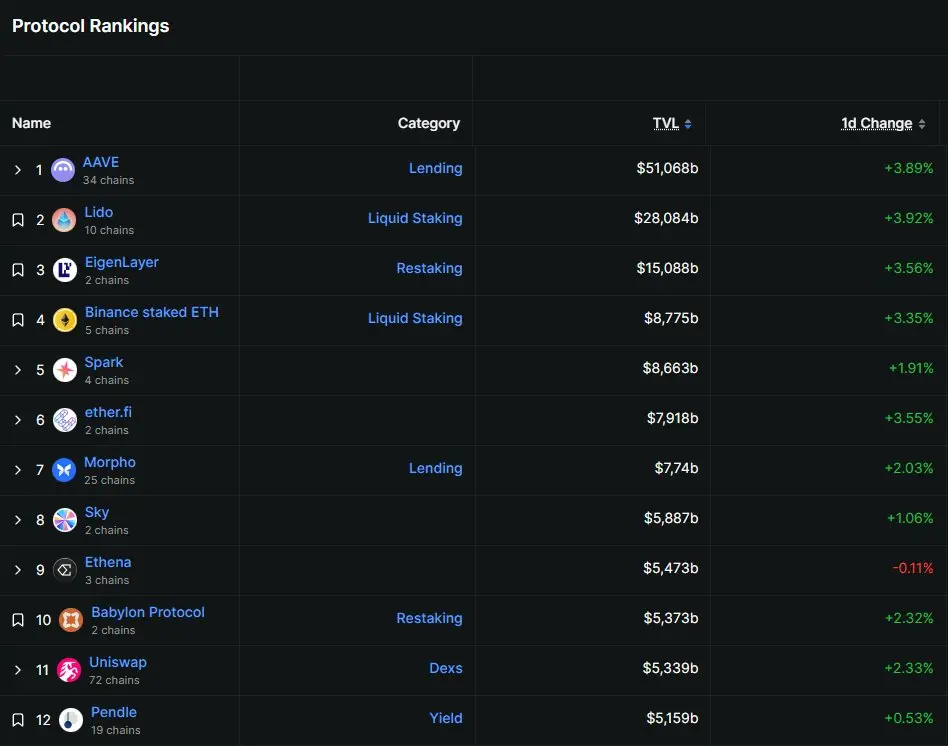
Task: Click the EigenLayer logo icon
Action: pos(65,270)
